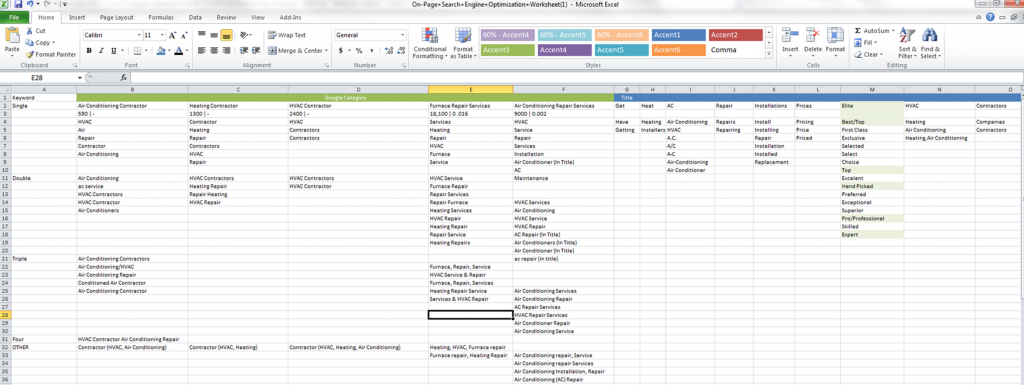This screenshot has width=1024, height=385.
Task: Click the comma style icon
Action: [x=372, y=50]
